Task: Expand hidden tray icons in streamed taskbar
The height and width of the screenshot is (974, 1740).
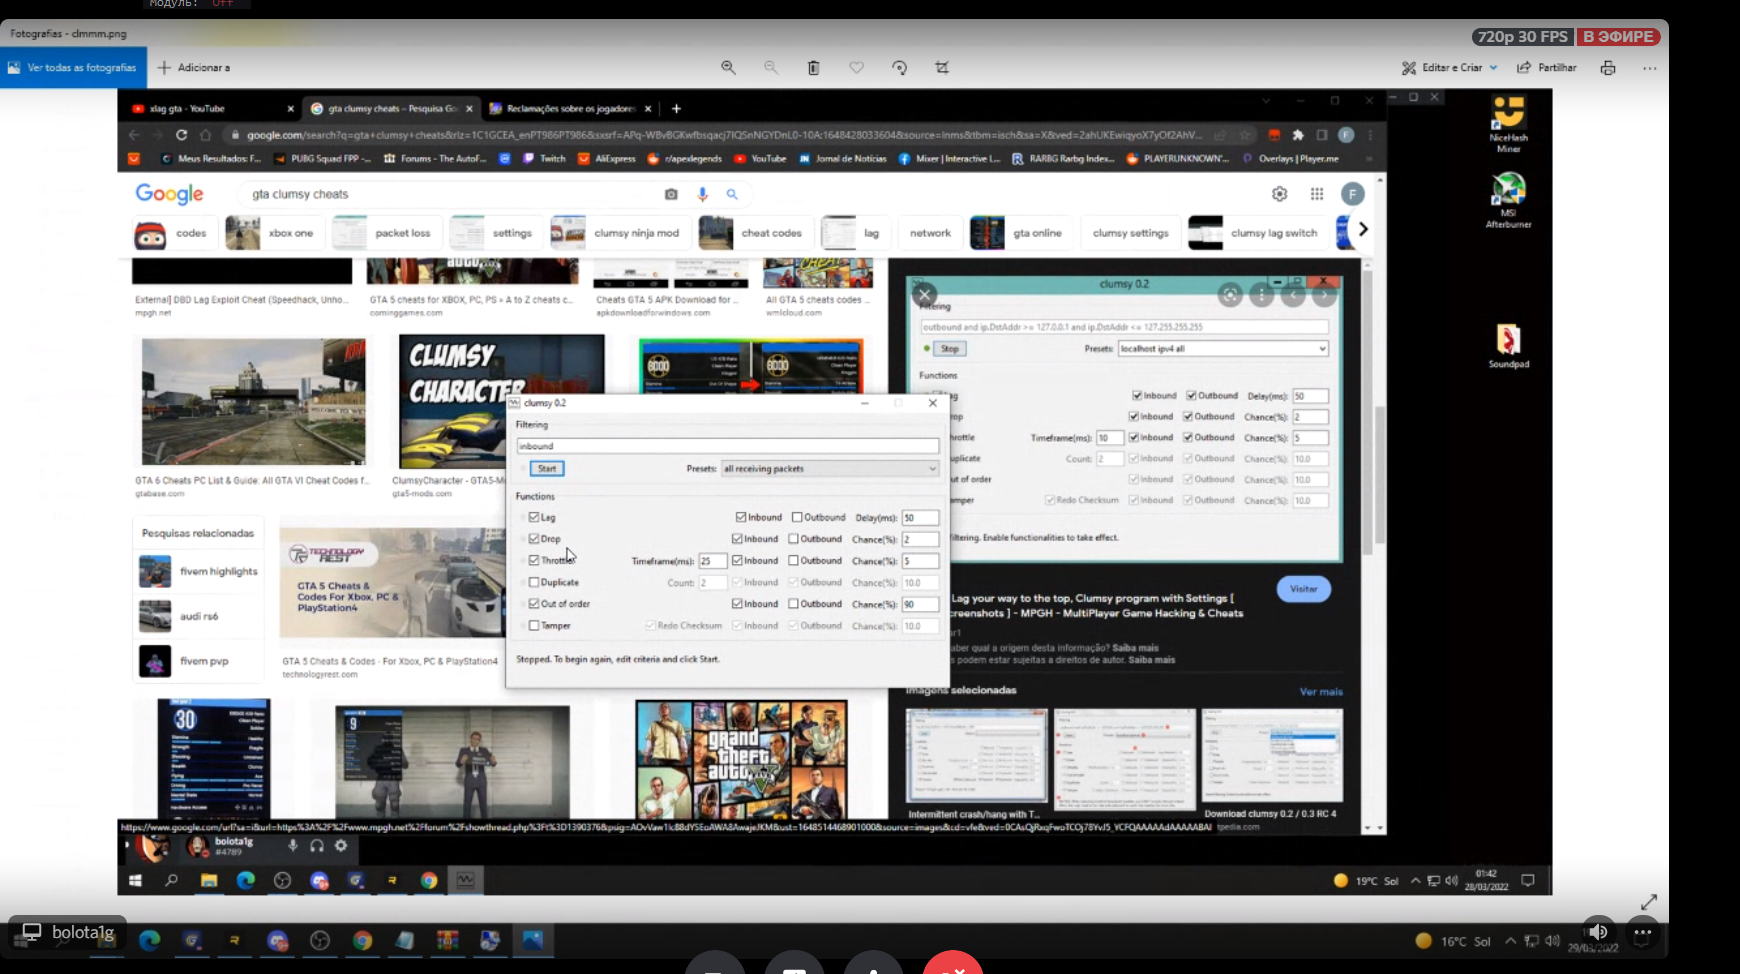Action: 1415,881
